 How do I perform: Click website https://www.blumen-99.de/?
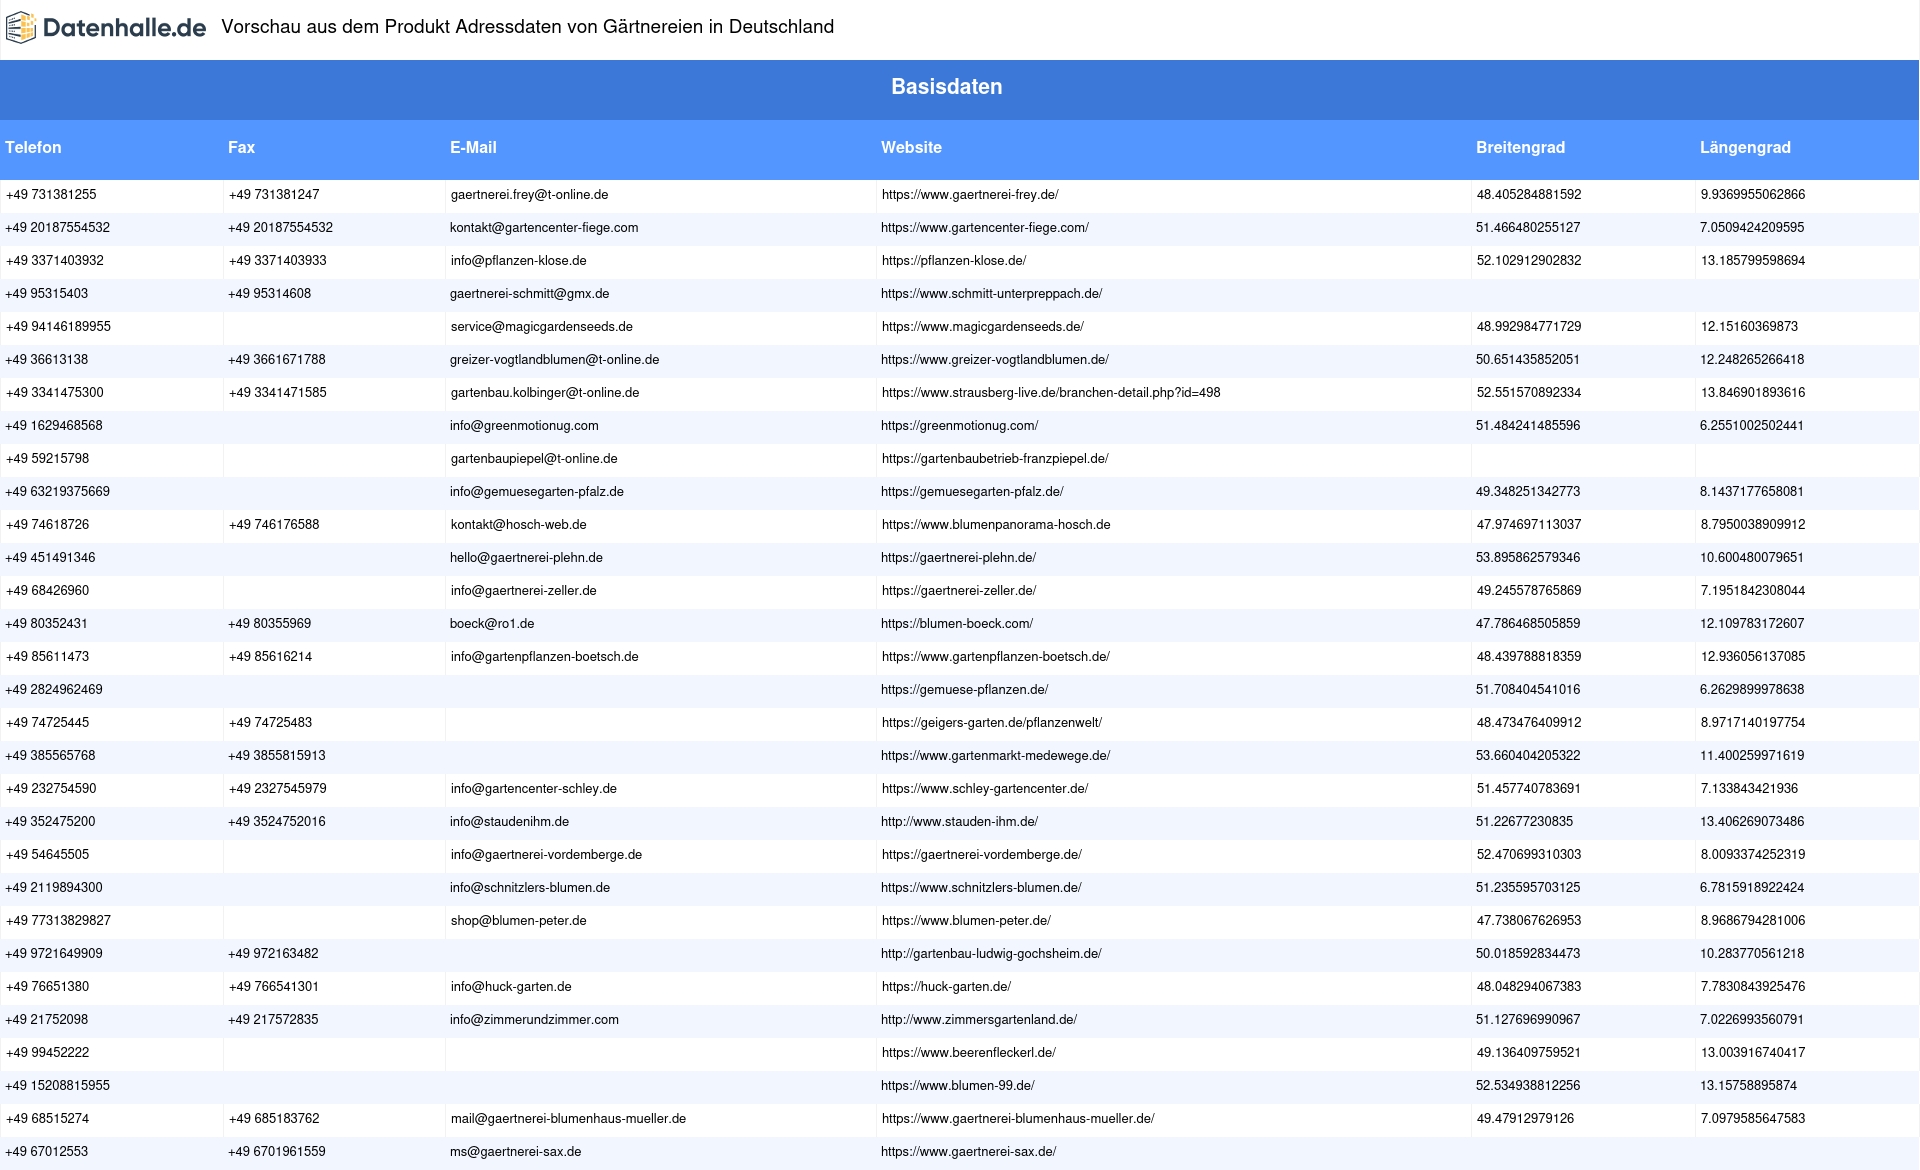958,1086
